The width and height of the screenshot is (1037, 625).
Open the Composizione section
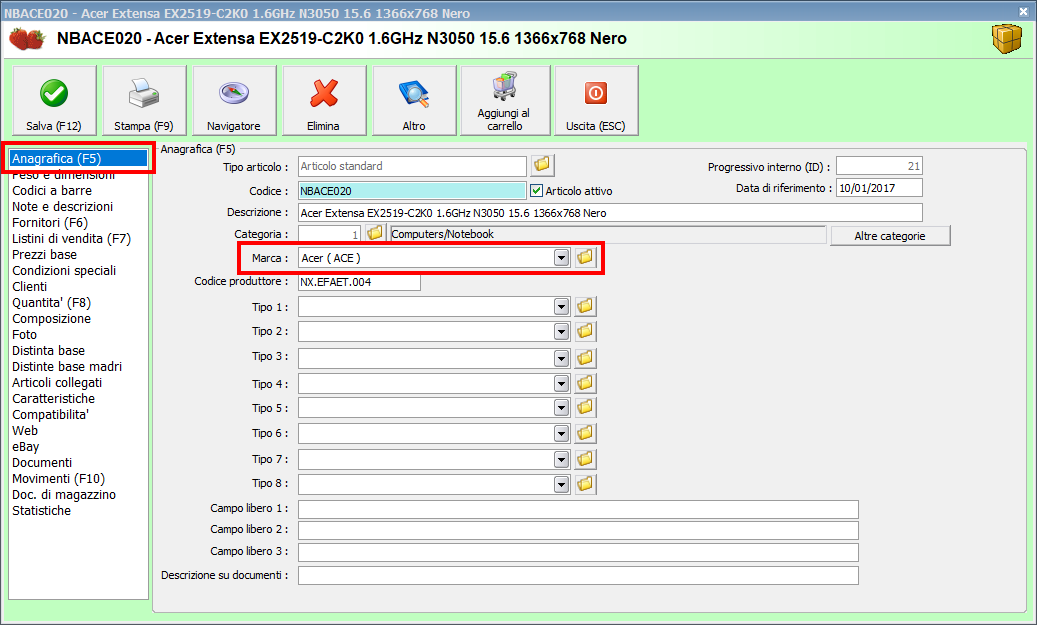51,318
